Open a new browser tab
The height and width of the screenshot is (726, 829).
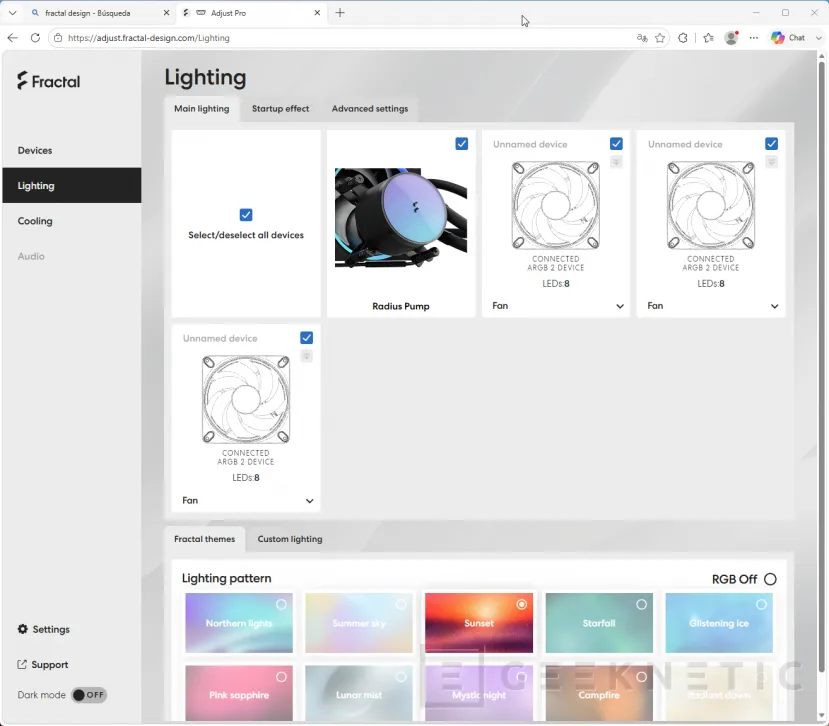[340, 13]
